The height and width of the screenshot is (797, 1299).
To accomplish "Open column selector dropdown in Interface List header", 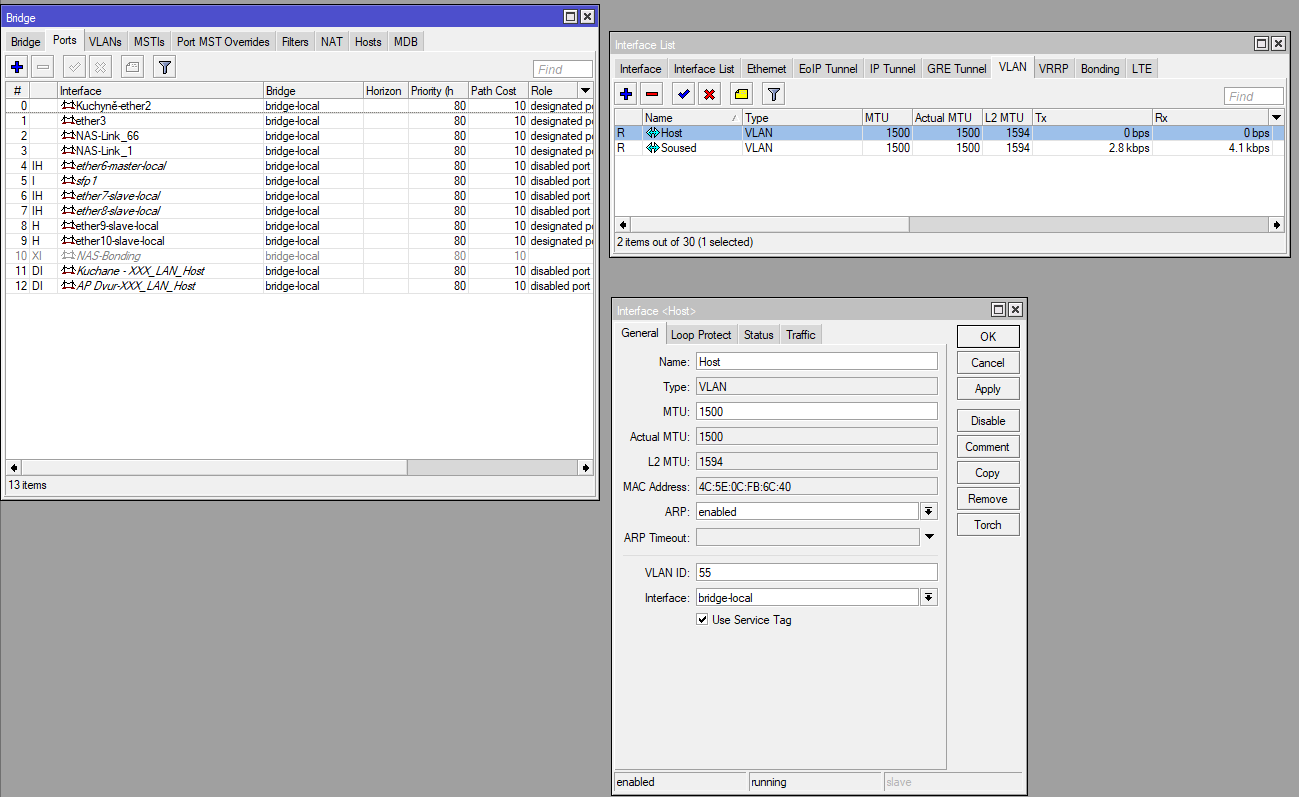I will tap(1276, 118).
